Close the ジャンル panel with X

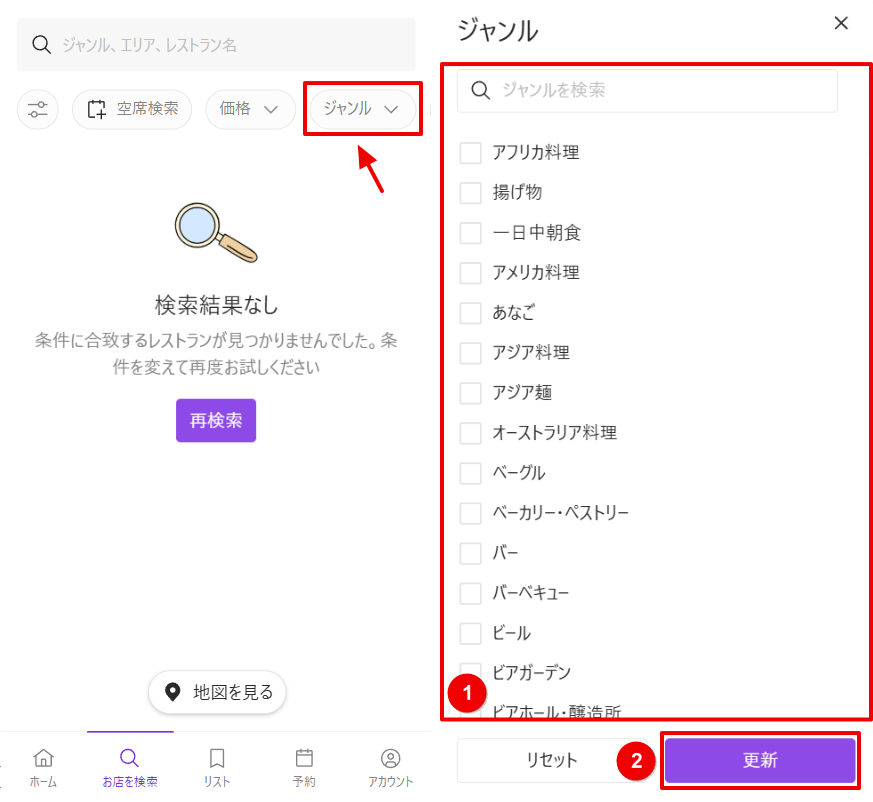pyautogui.click(x=841, y=23)
